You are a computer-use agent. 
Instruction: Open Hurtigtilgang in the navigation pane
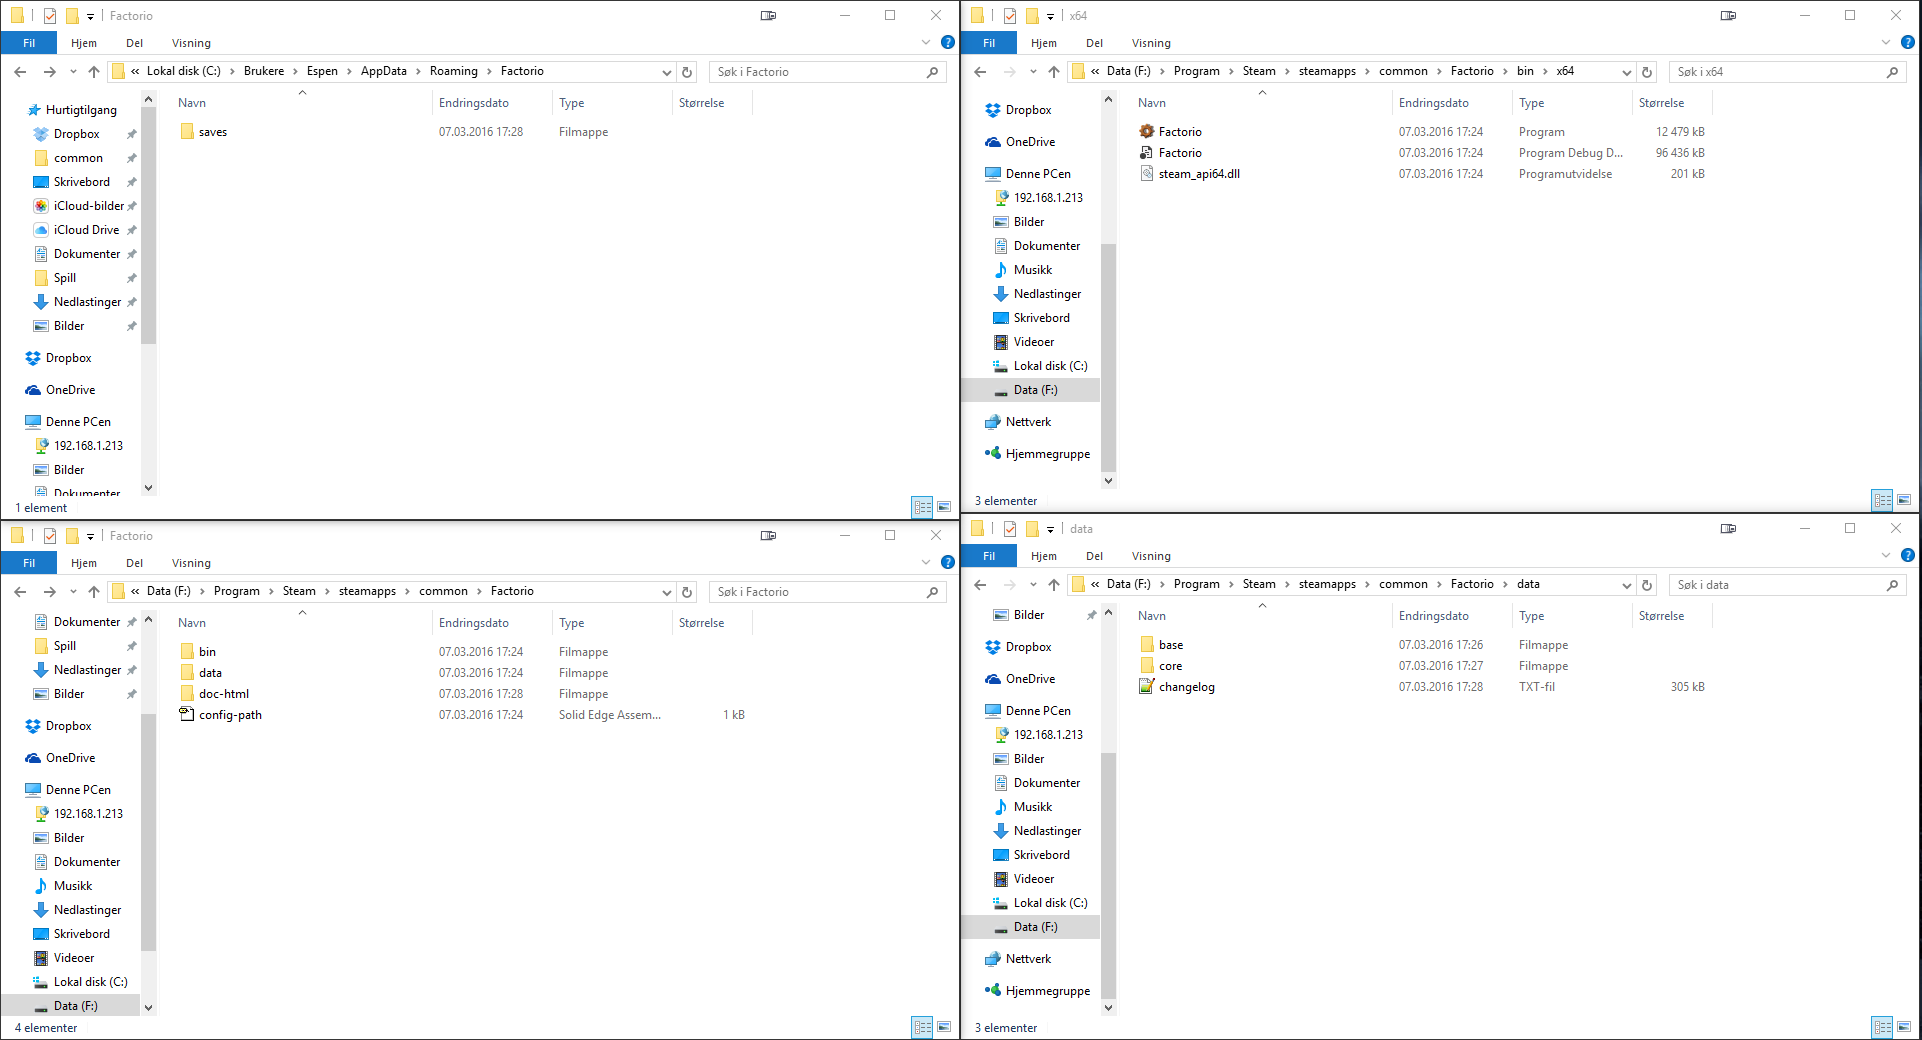[x=81, y=110]
